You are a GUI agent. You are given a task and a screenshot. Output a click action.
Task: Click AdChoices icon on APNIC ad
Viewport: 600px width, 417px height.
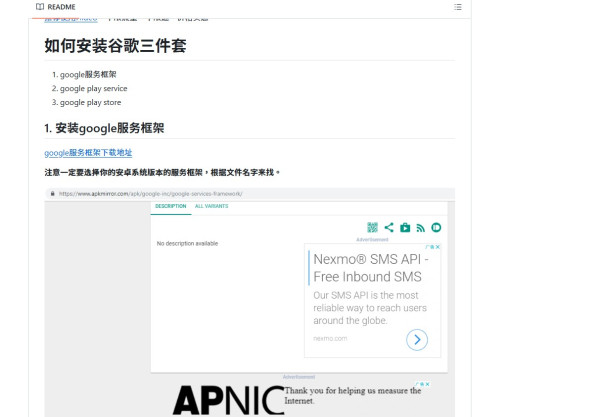420,384
